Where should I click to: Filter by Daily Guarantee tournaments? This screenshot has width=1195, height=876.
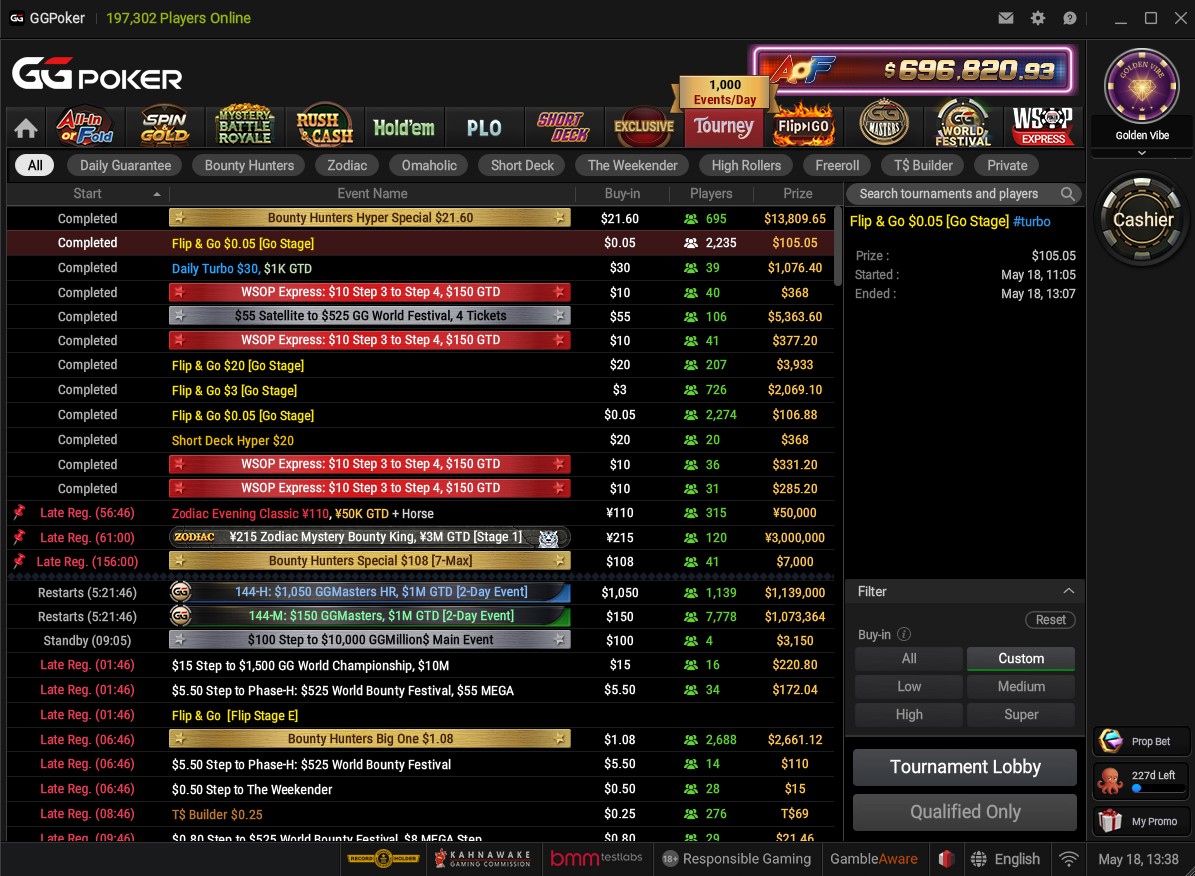click(x=125, y=165)
